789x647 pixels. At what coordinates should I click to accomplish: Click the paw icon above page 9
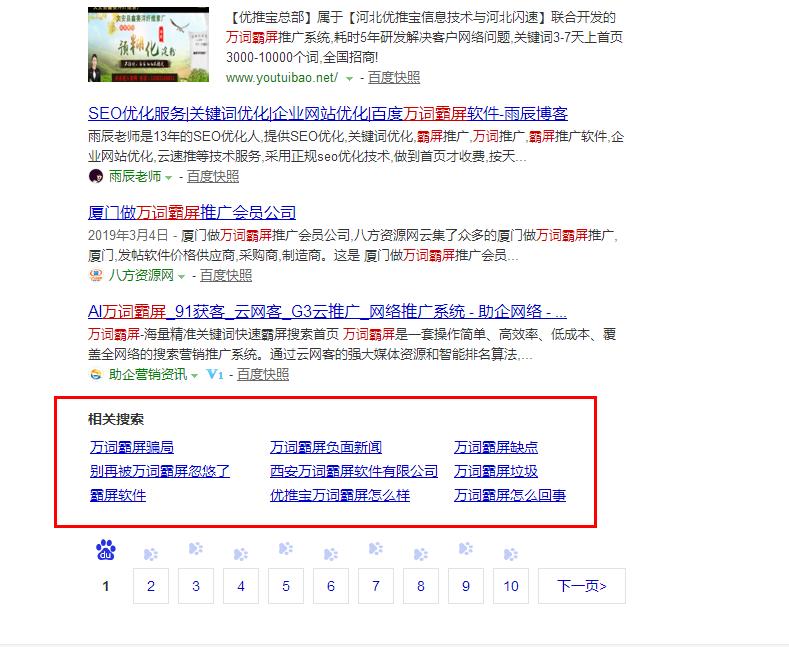466,548
